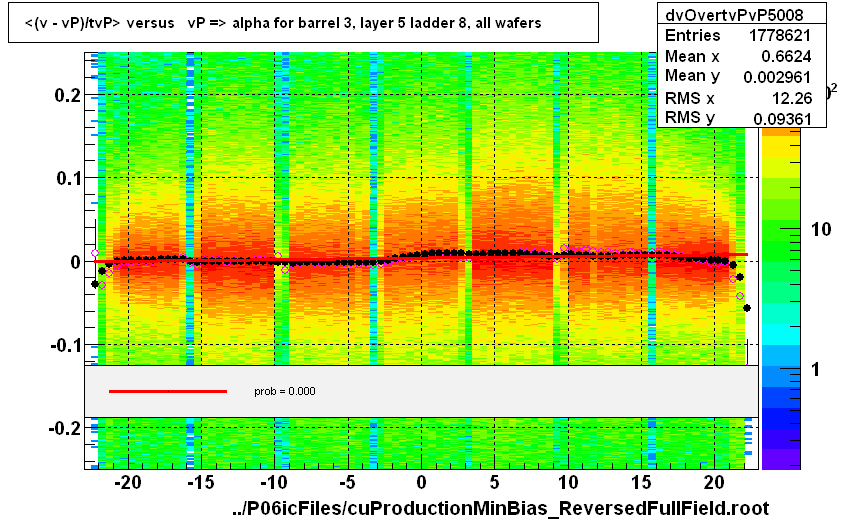
Task: Click x-axis label 15
Action: [641, 482]
